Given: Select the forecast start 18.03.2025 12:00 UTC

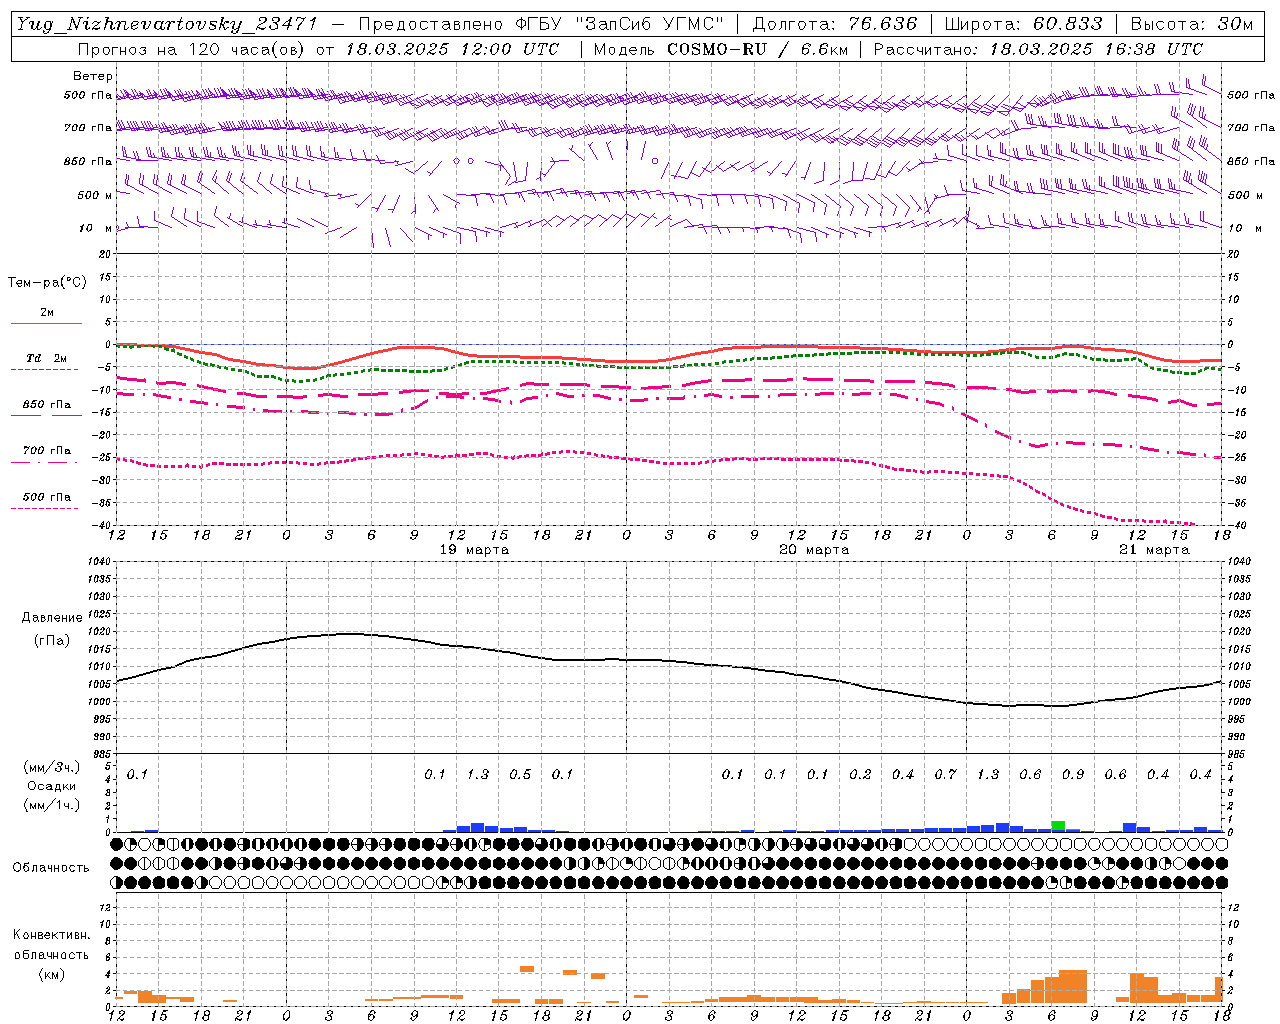Looking at the screenshot, I should tap(452, 49).
